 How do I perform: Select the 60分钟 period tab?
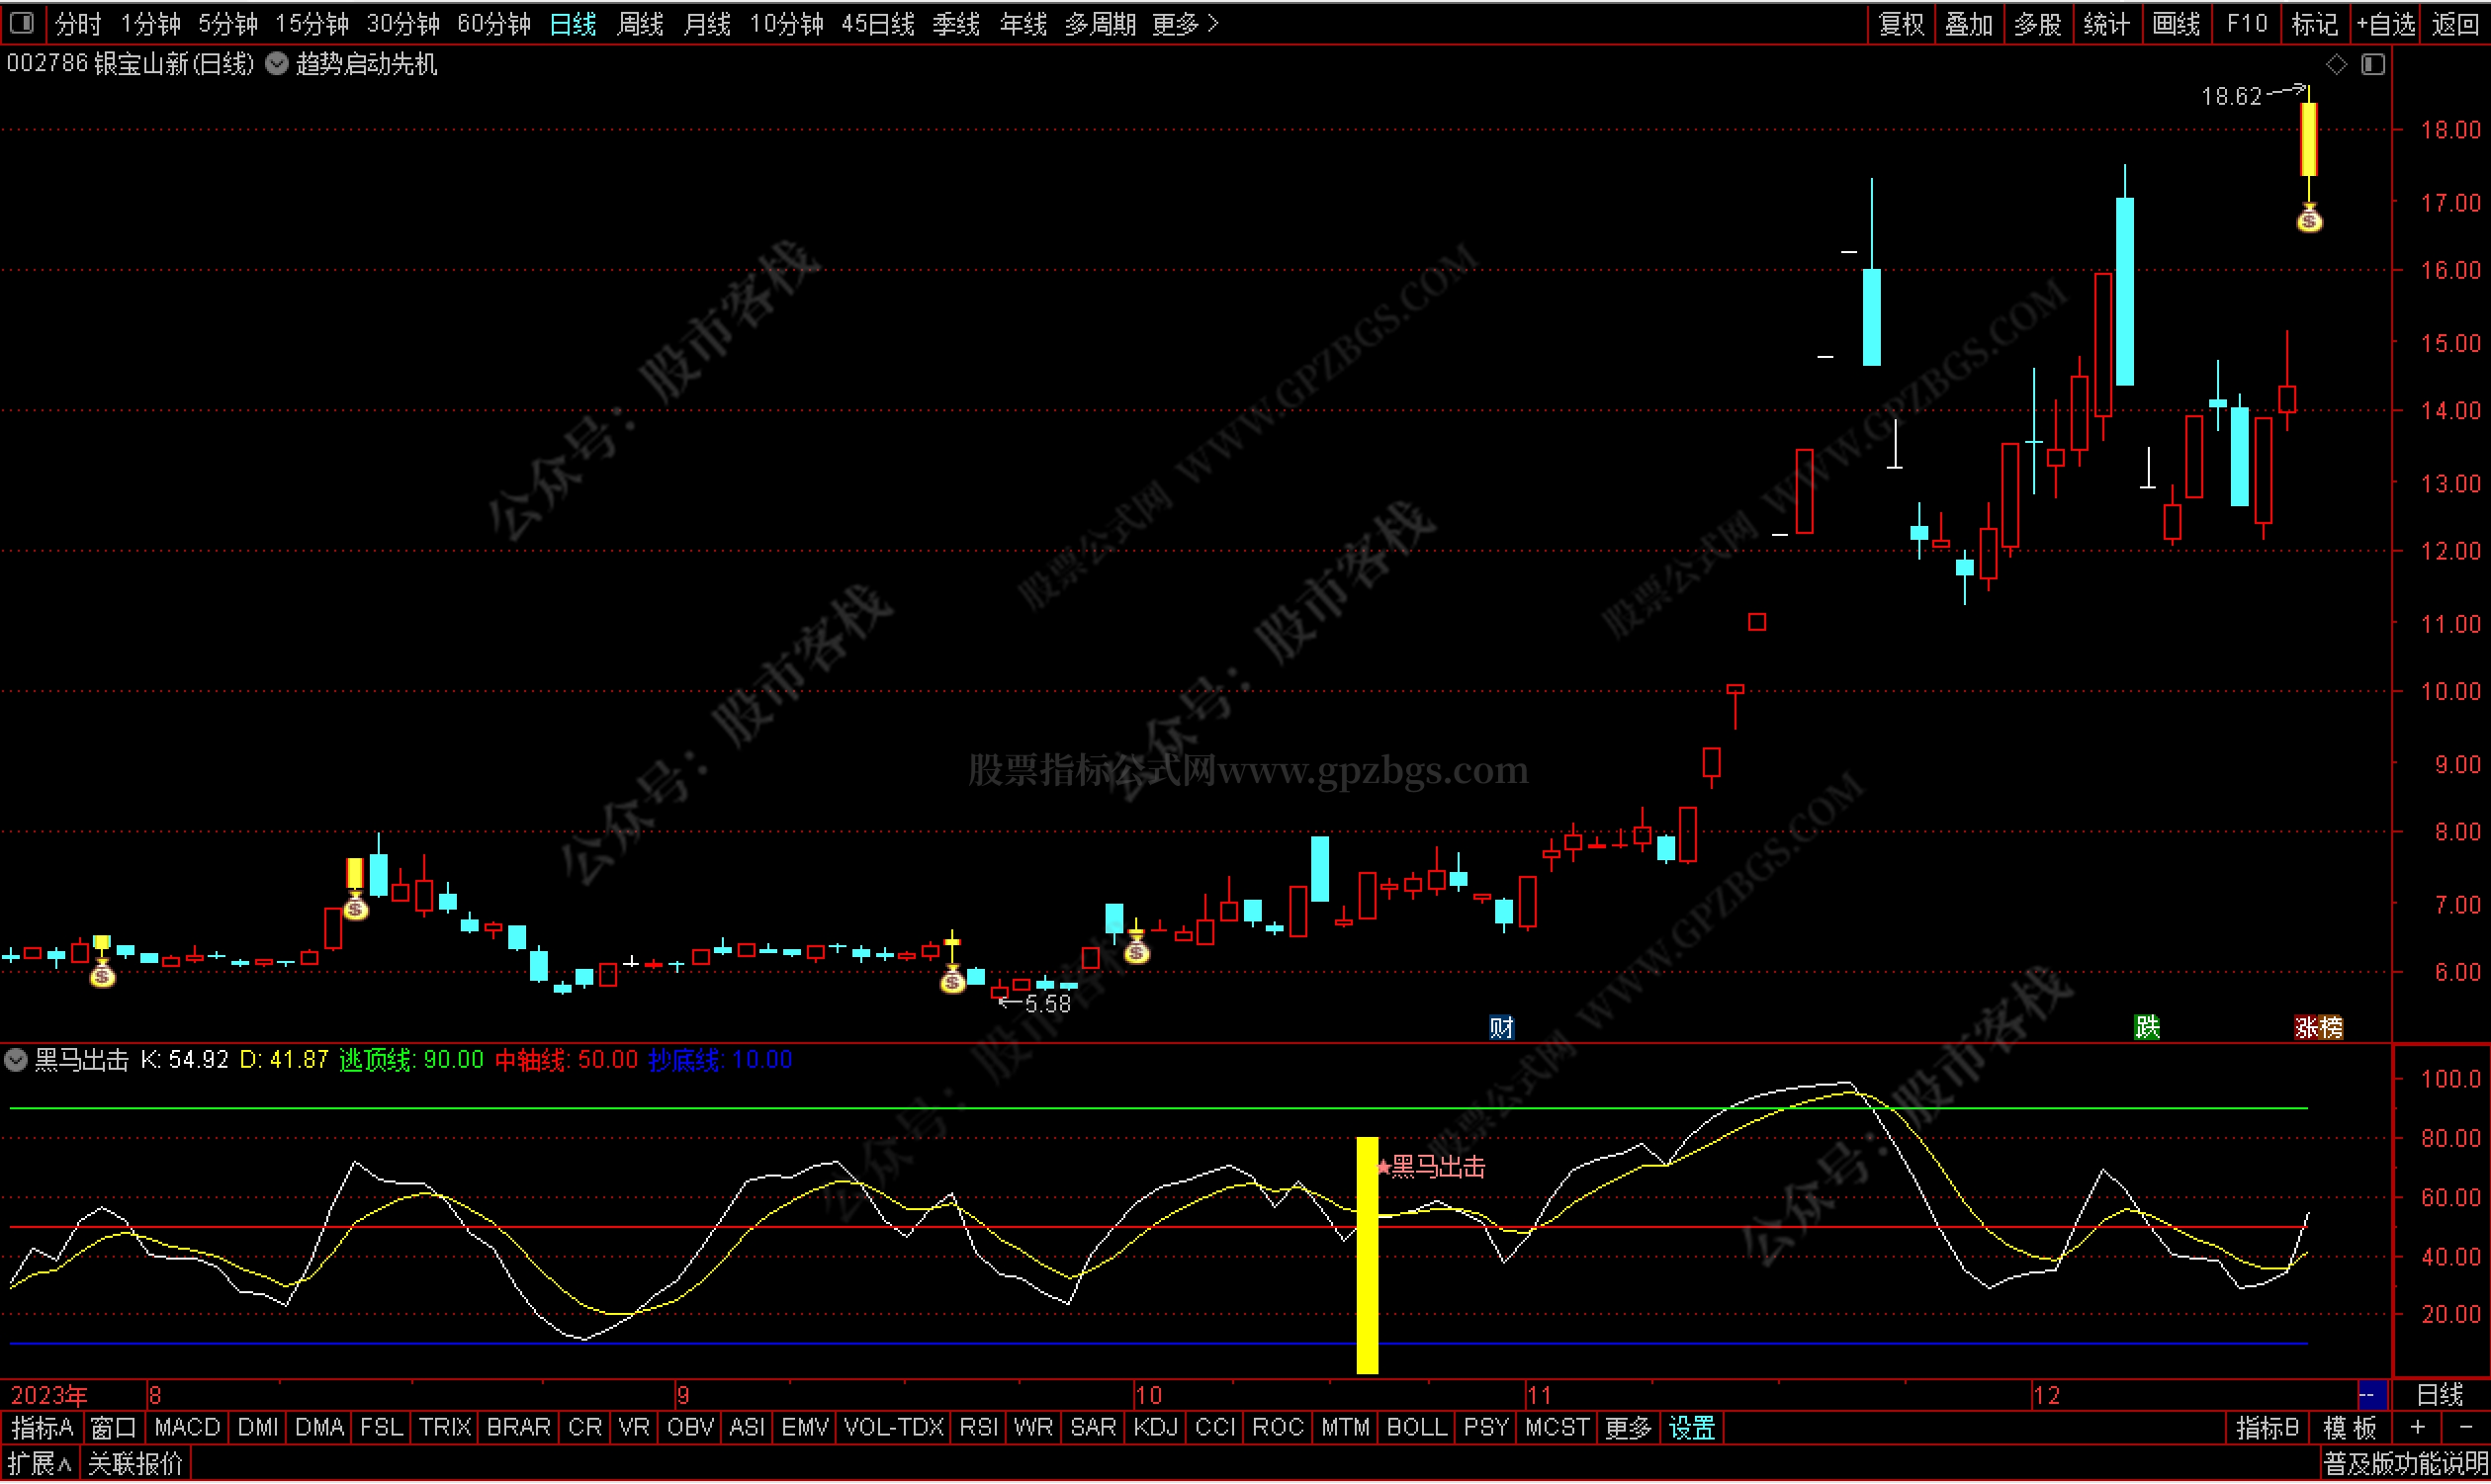point(493,23)
